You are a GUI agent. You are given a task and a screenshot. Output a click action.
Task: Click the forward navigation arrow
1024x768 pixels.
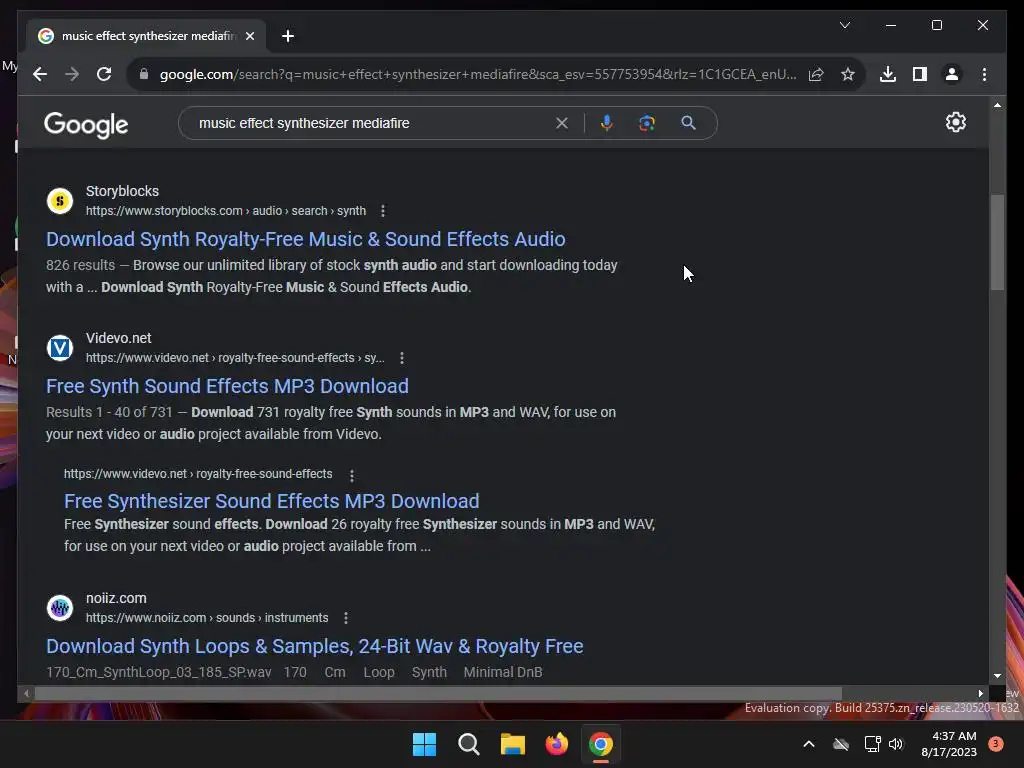72,74
